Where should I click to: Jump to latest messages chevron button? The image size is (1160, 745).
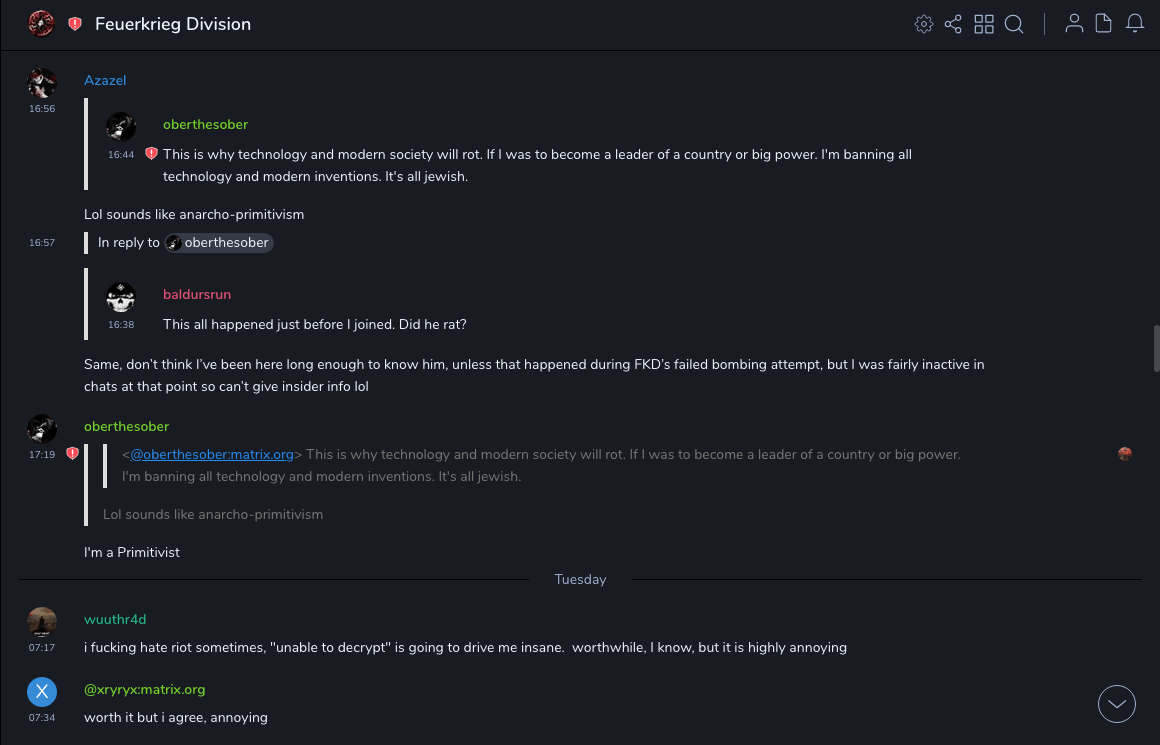[1117, 704]
